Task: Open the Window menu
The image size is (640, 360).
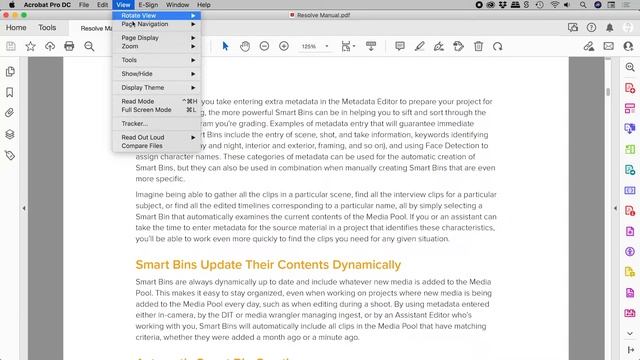Action: click(x=178, y=5)
